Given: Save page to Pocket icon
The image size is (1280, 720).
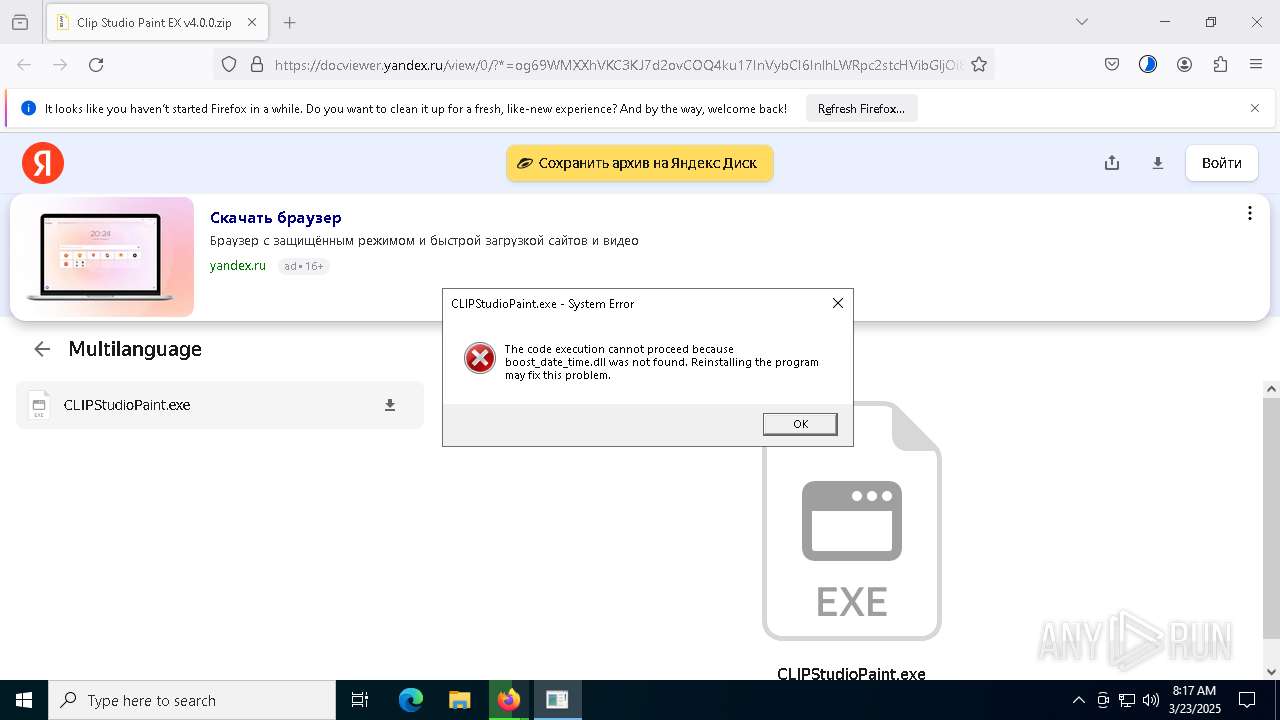Looking at the screenshot, I should pyautogui.click(x=1112, y=64).
